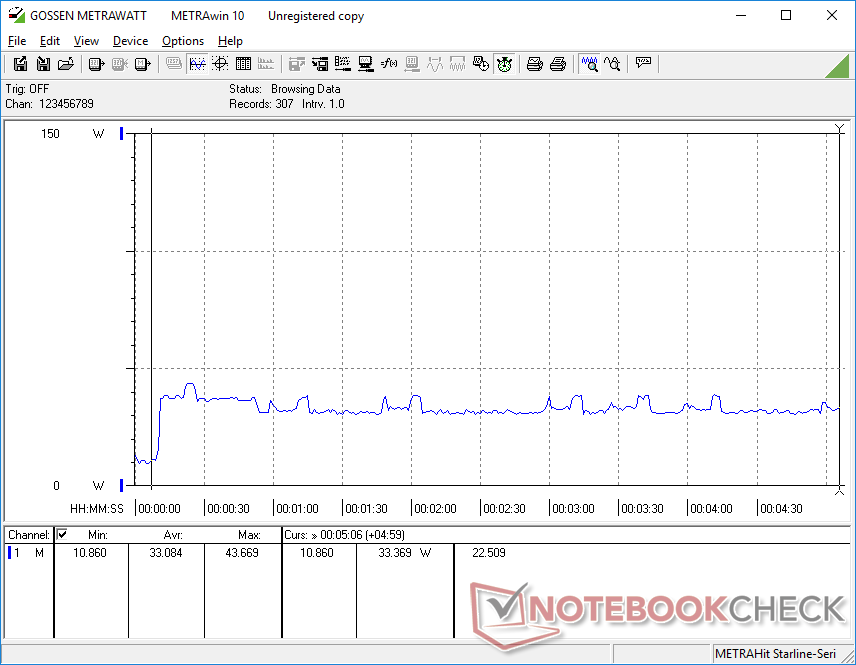Click the blue marker beside 0 W
Screen dimensions: 856x665
pos(122,485)
